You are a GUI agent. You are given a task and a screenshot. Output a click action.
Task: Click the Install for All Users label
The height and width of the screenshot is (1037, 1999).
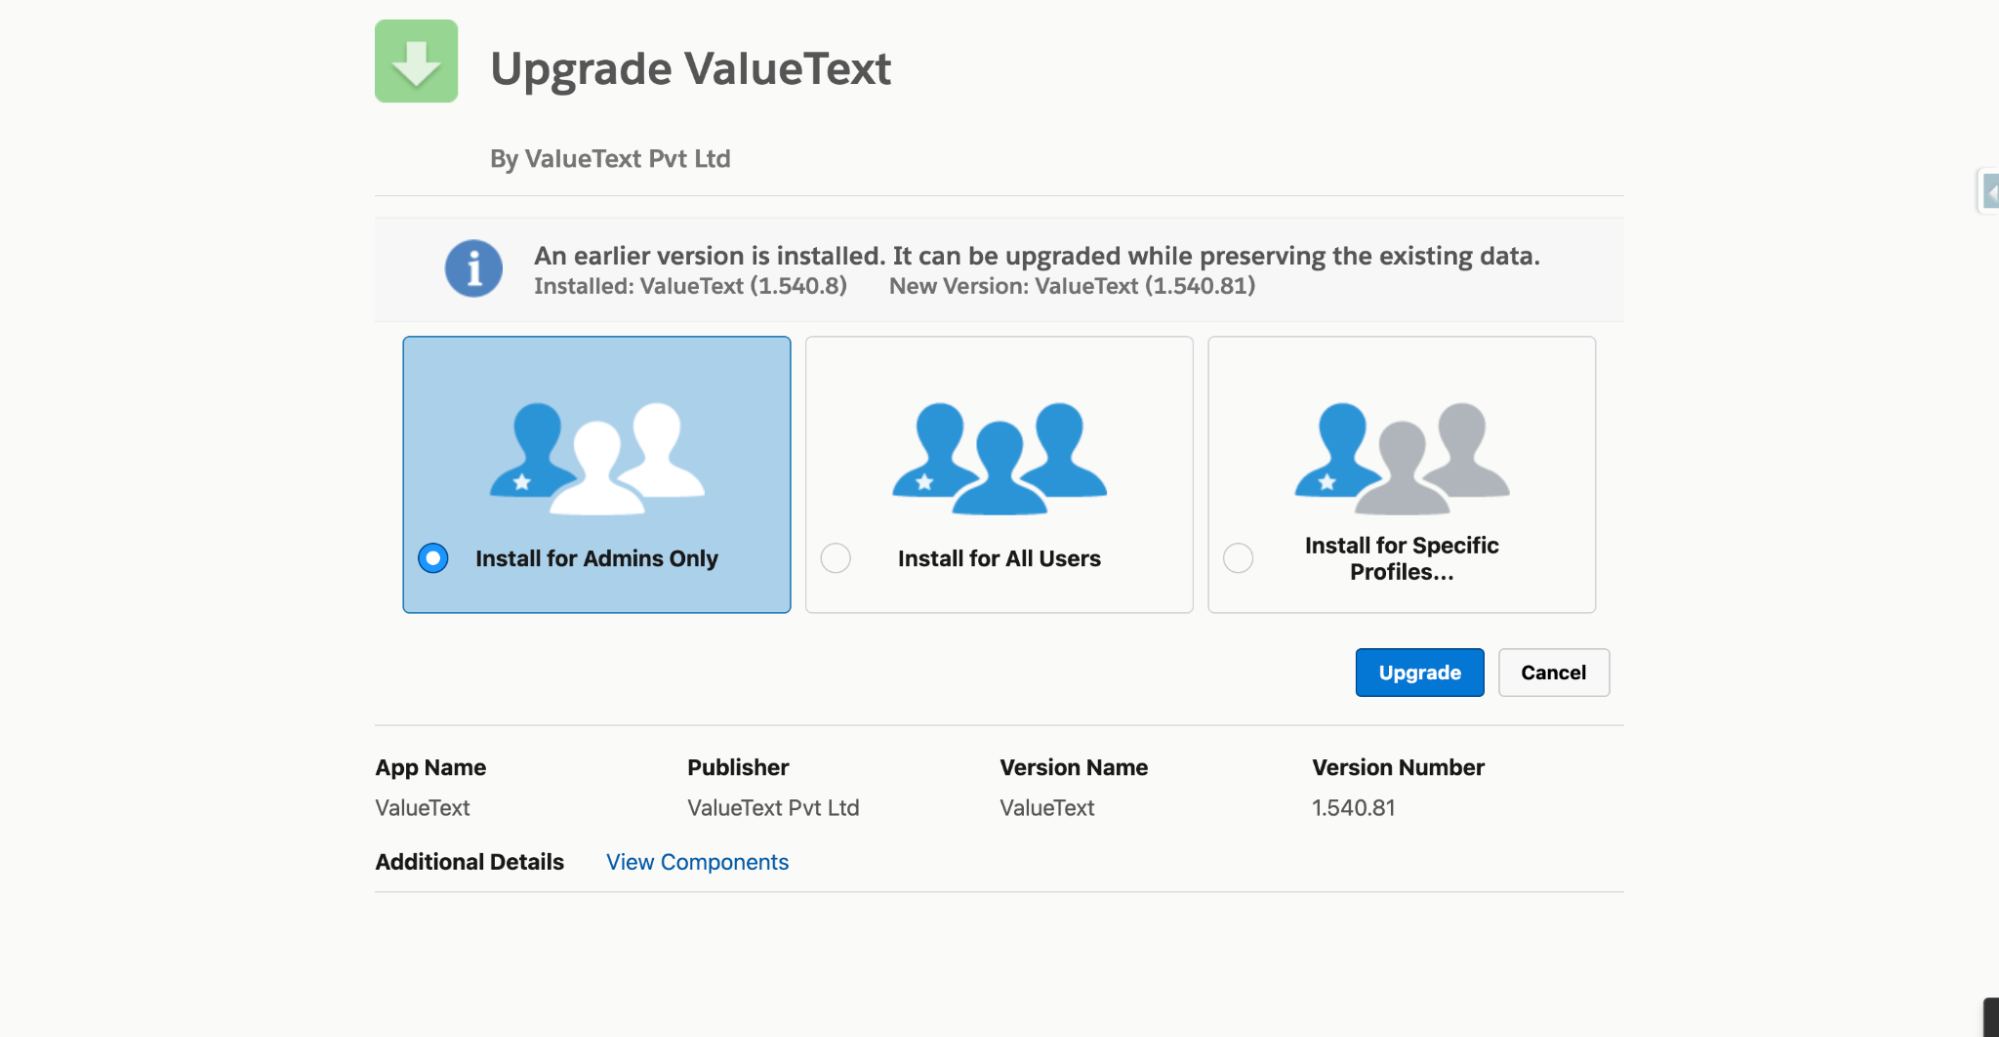pyautogui.click(x=999, y=558)
